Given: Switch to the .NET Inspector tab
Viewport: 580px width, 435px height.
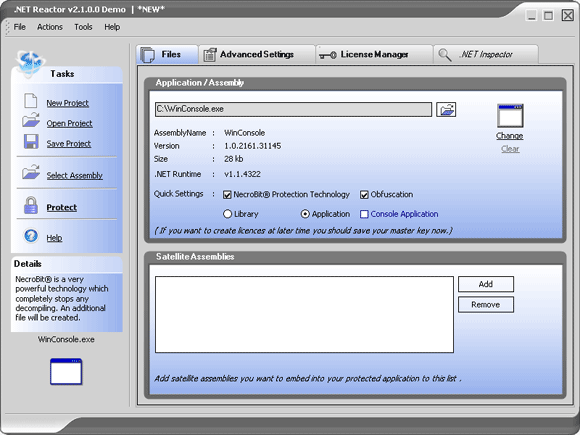Looking at the screenshot, I should pos(486,54).
